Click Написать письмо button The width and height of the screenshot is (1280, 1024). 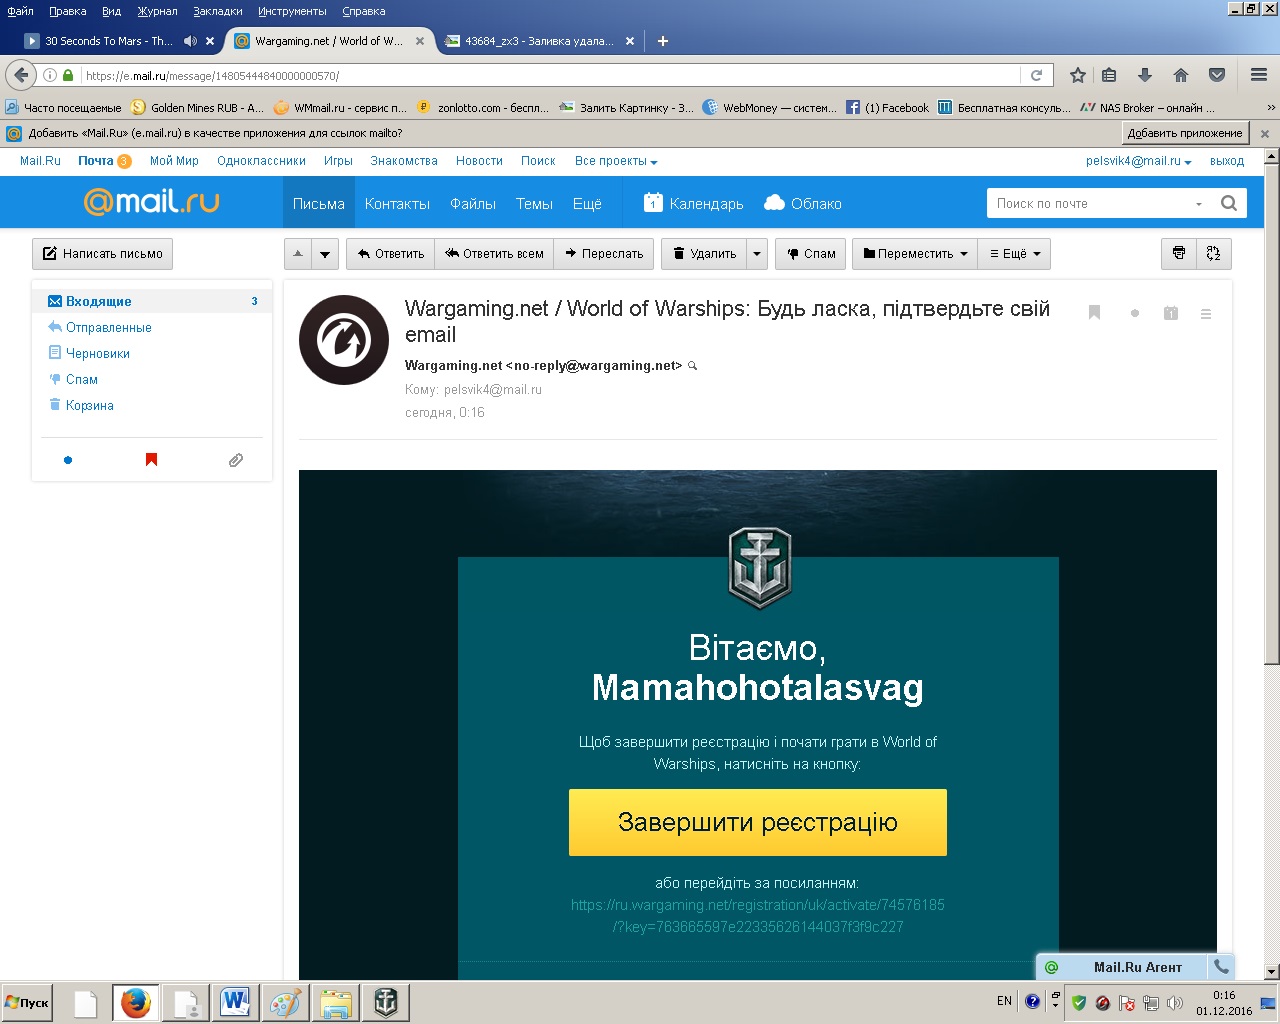(x=102, y=254)
